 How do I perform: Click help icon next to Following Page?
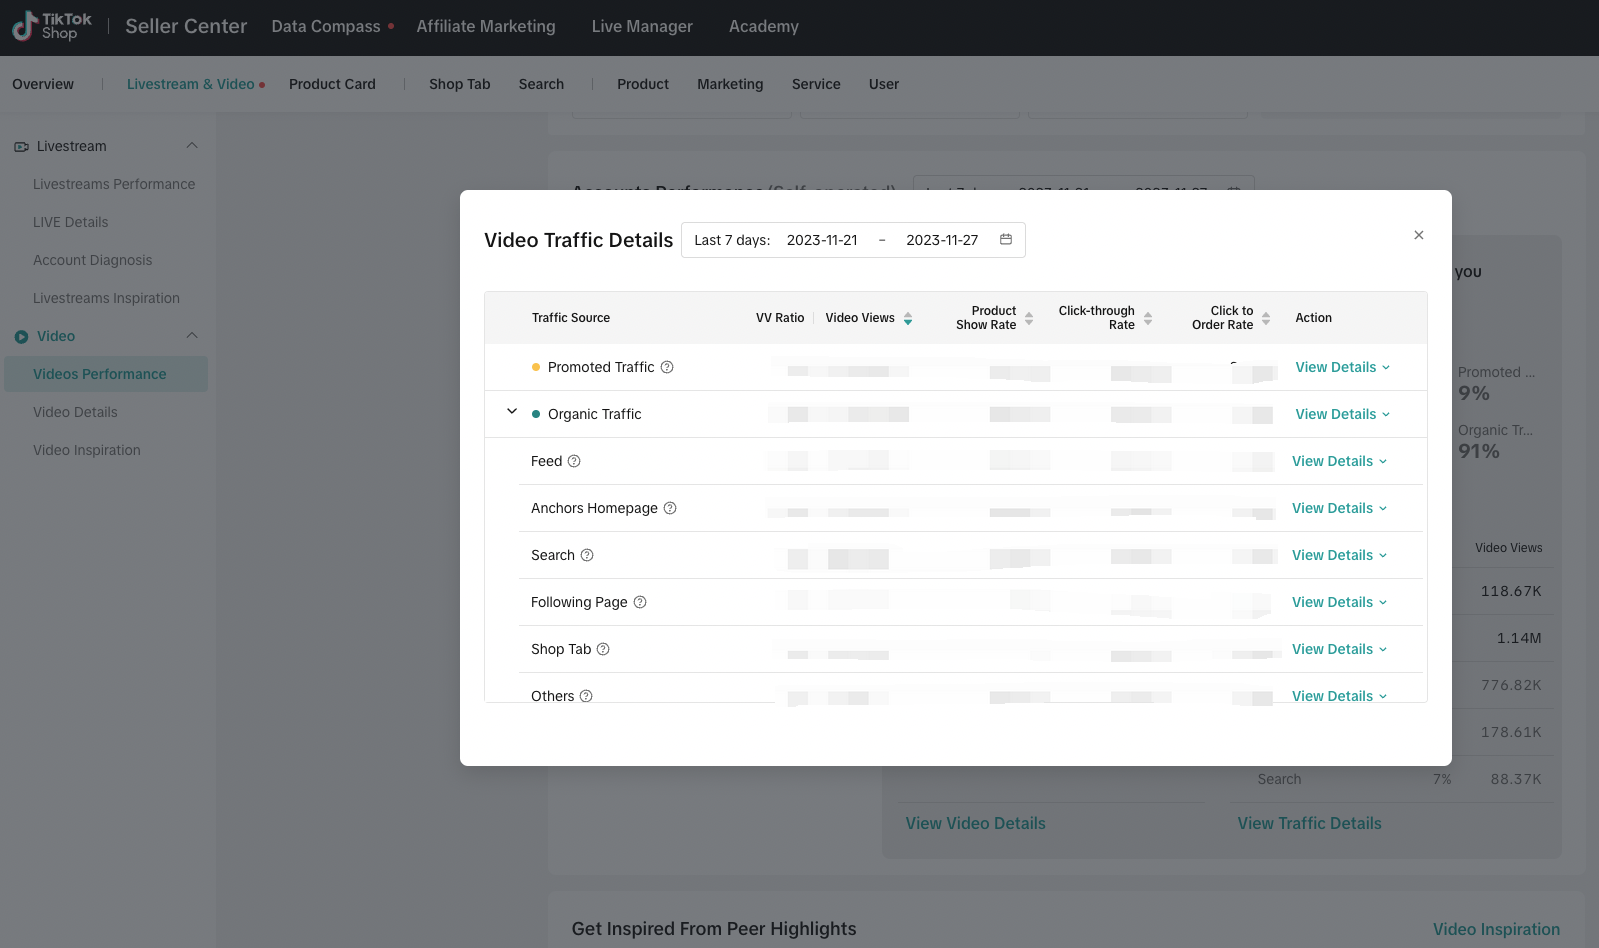(x=640, y=602)
